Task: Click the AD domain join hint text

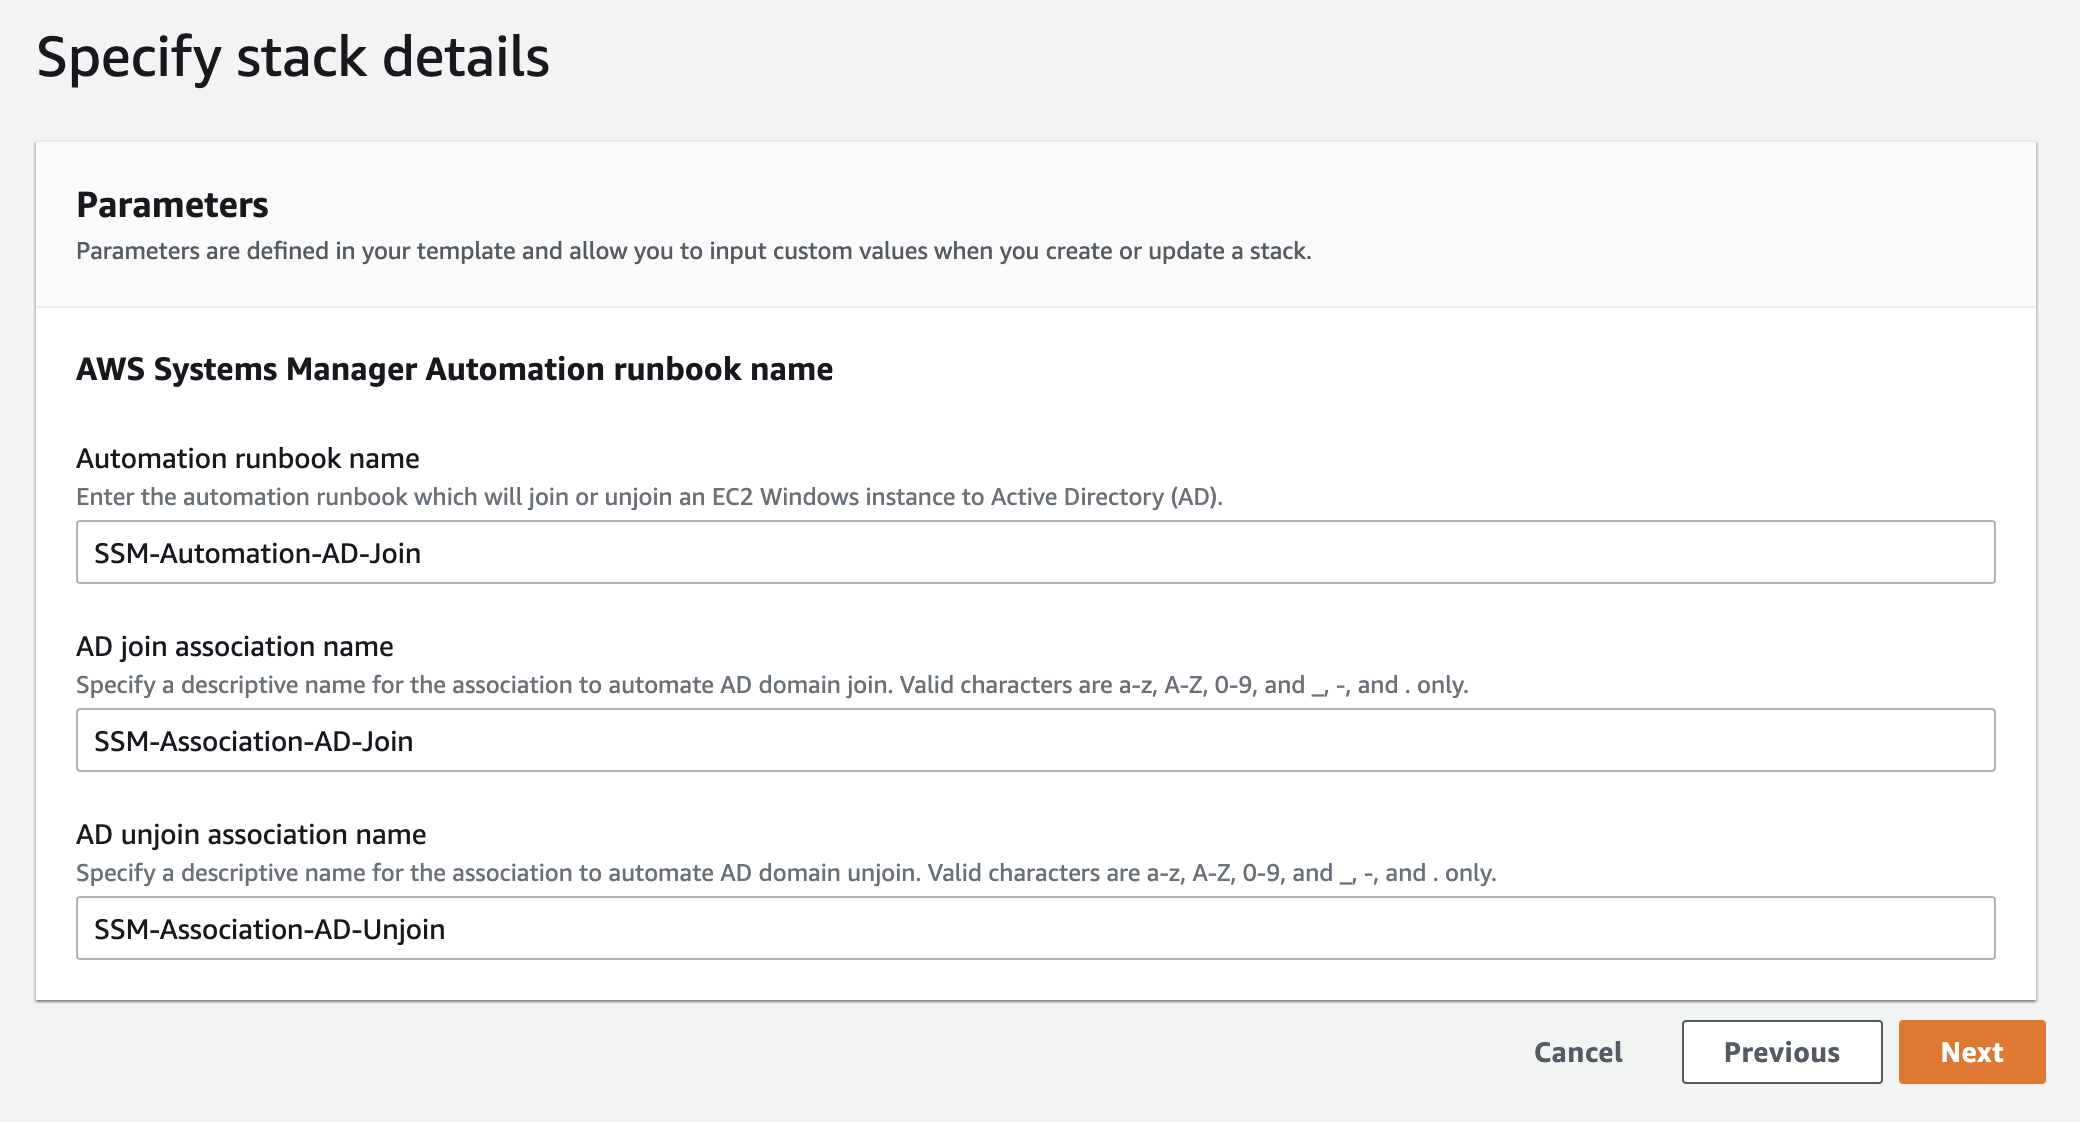Action: pyautogui.click(x=771, y=685)
